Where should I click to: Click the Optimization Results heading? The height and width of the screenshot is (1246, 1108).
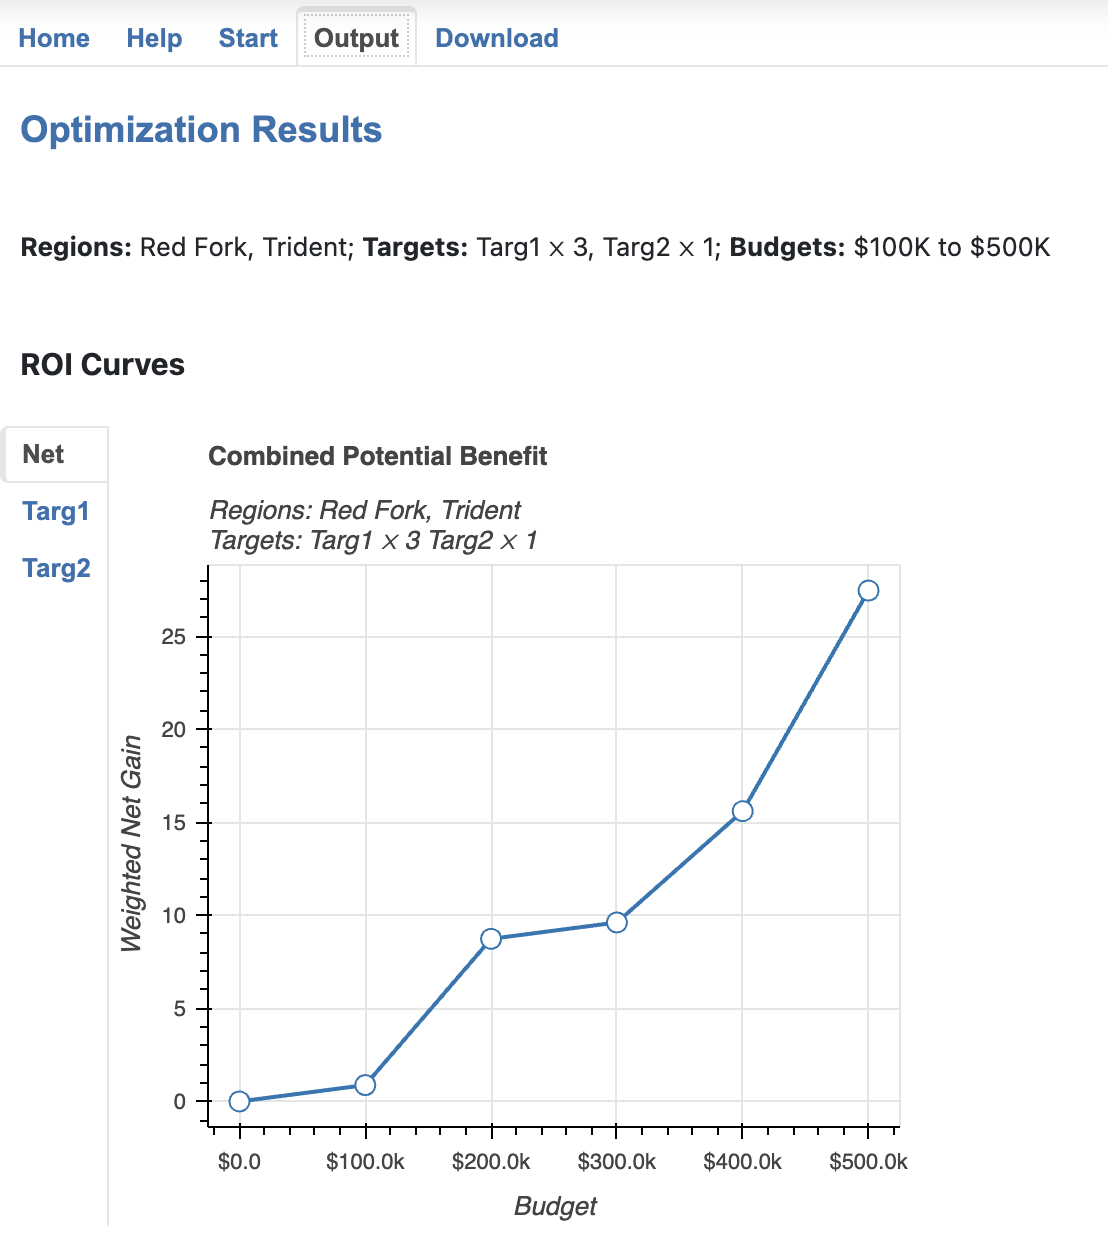coord(201,130)
